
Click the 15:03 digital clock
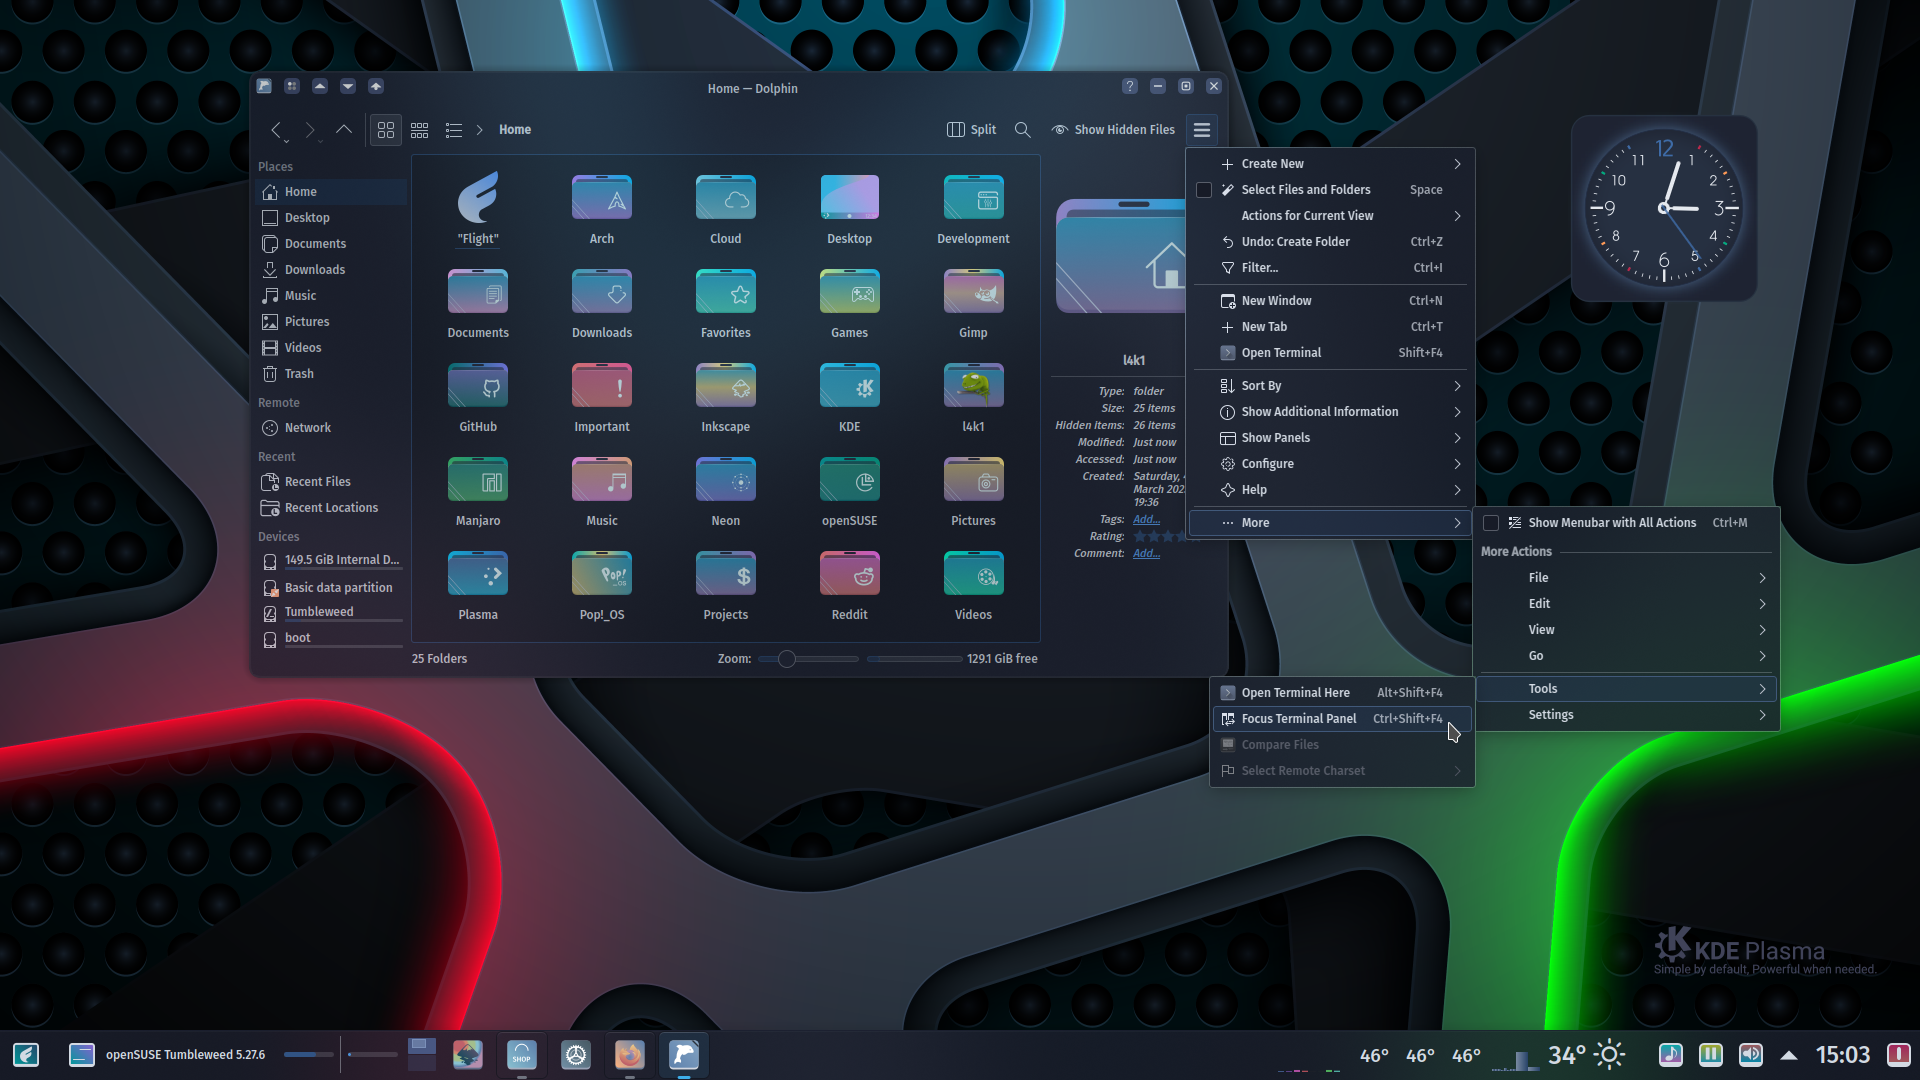click(1843, 1055)
